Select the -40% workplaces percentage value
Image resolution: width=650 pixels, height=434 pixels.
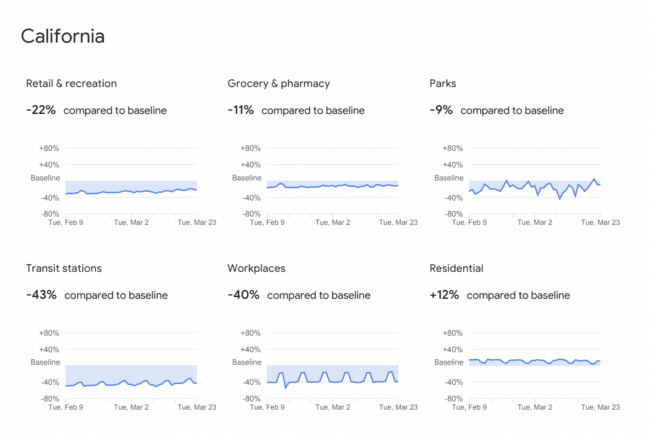(x=243, y=295)
